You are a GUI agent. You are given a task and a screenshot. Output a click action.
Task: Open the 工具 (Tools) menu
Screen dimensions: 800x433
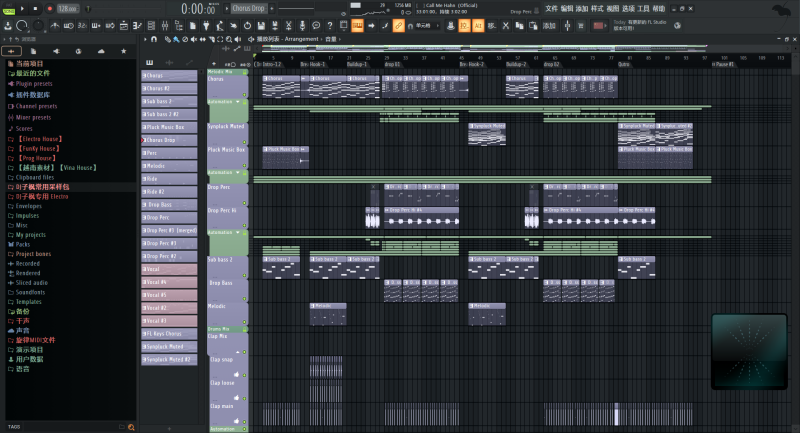[x=643, y=9]
